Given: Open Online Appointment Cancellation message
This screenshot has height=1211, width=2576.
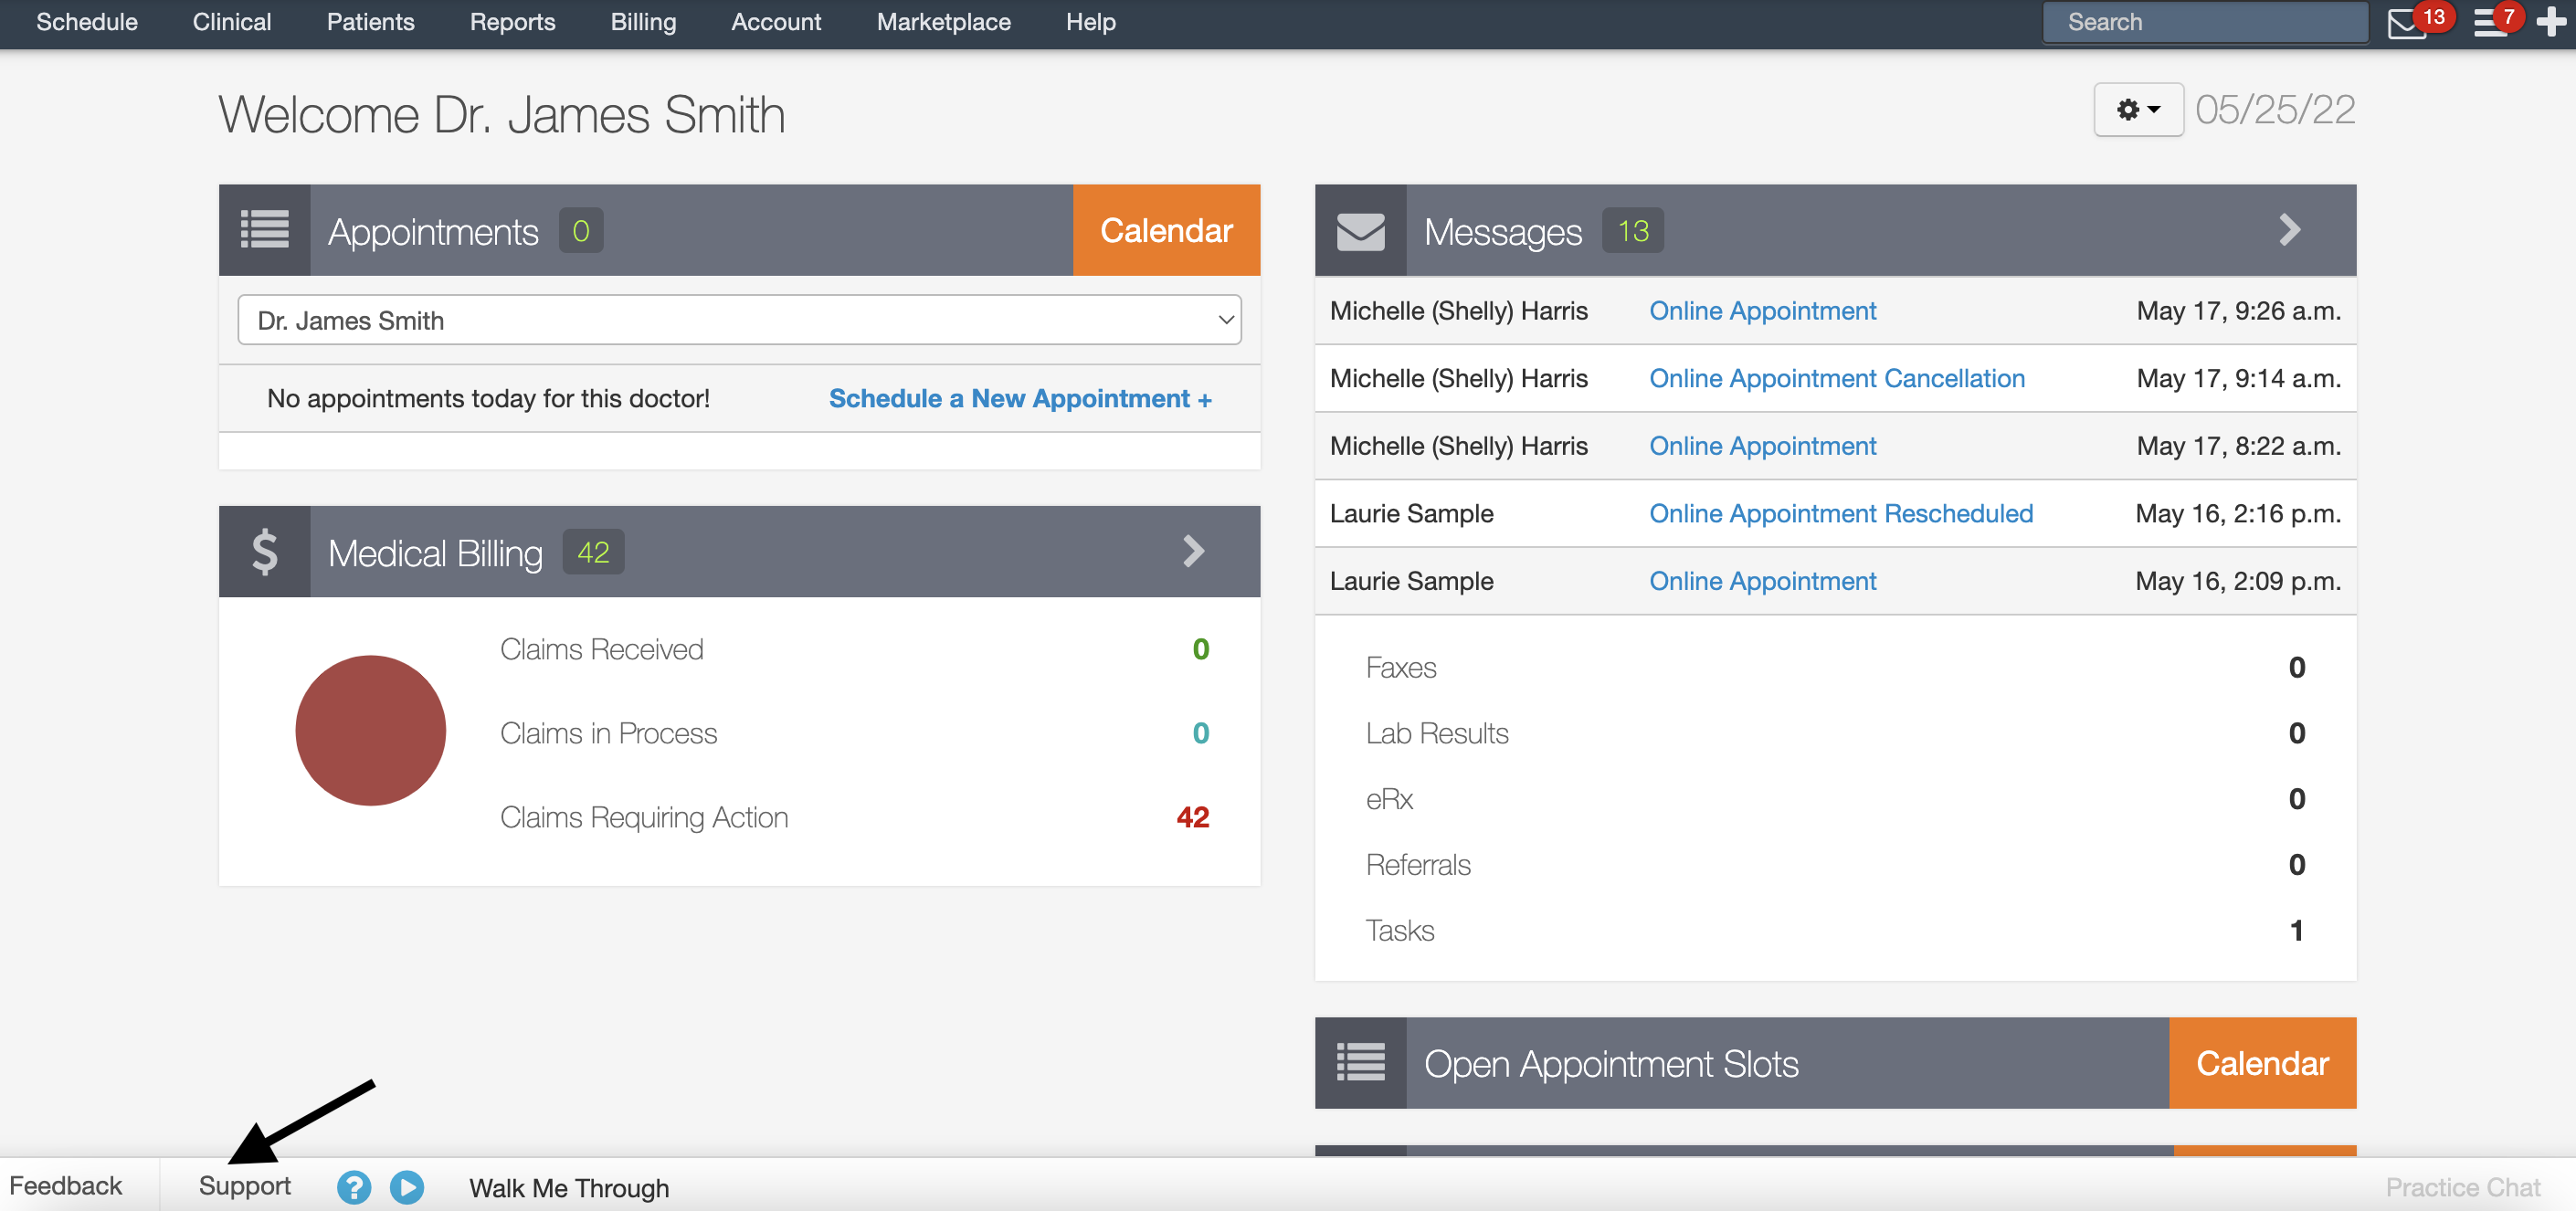Looking at the screenshot, I should [x=1837, y=378].
